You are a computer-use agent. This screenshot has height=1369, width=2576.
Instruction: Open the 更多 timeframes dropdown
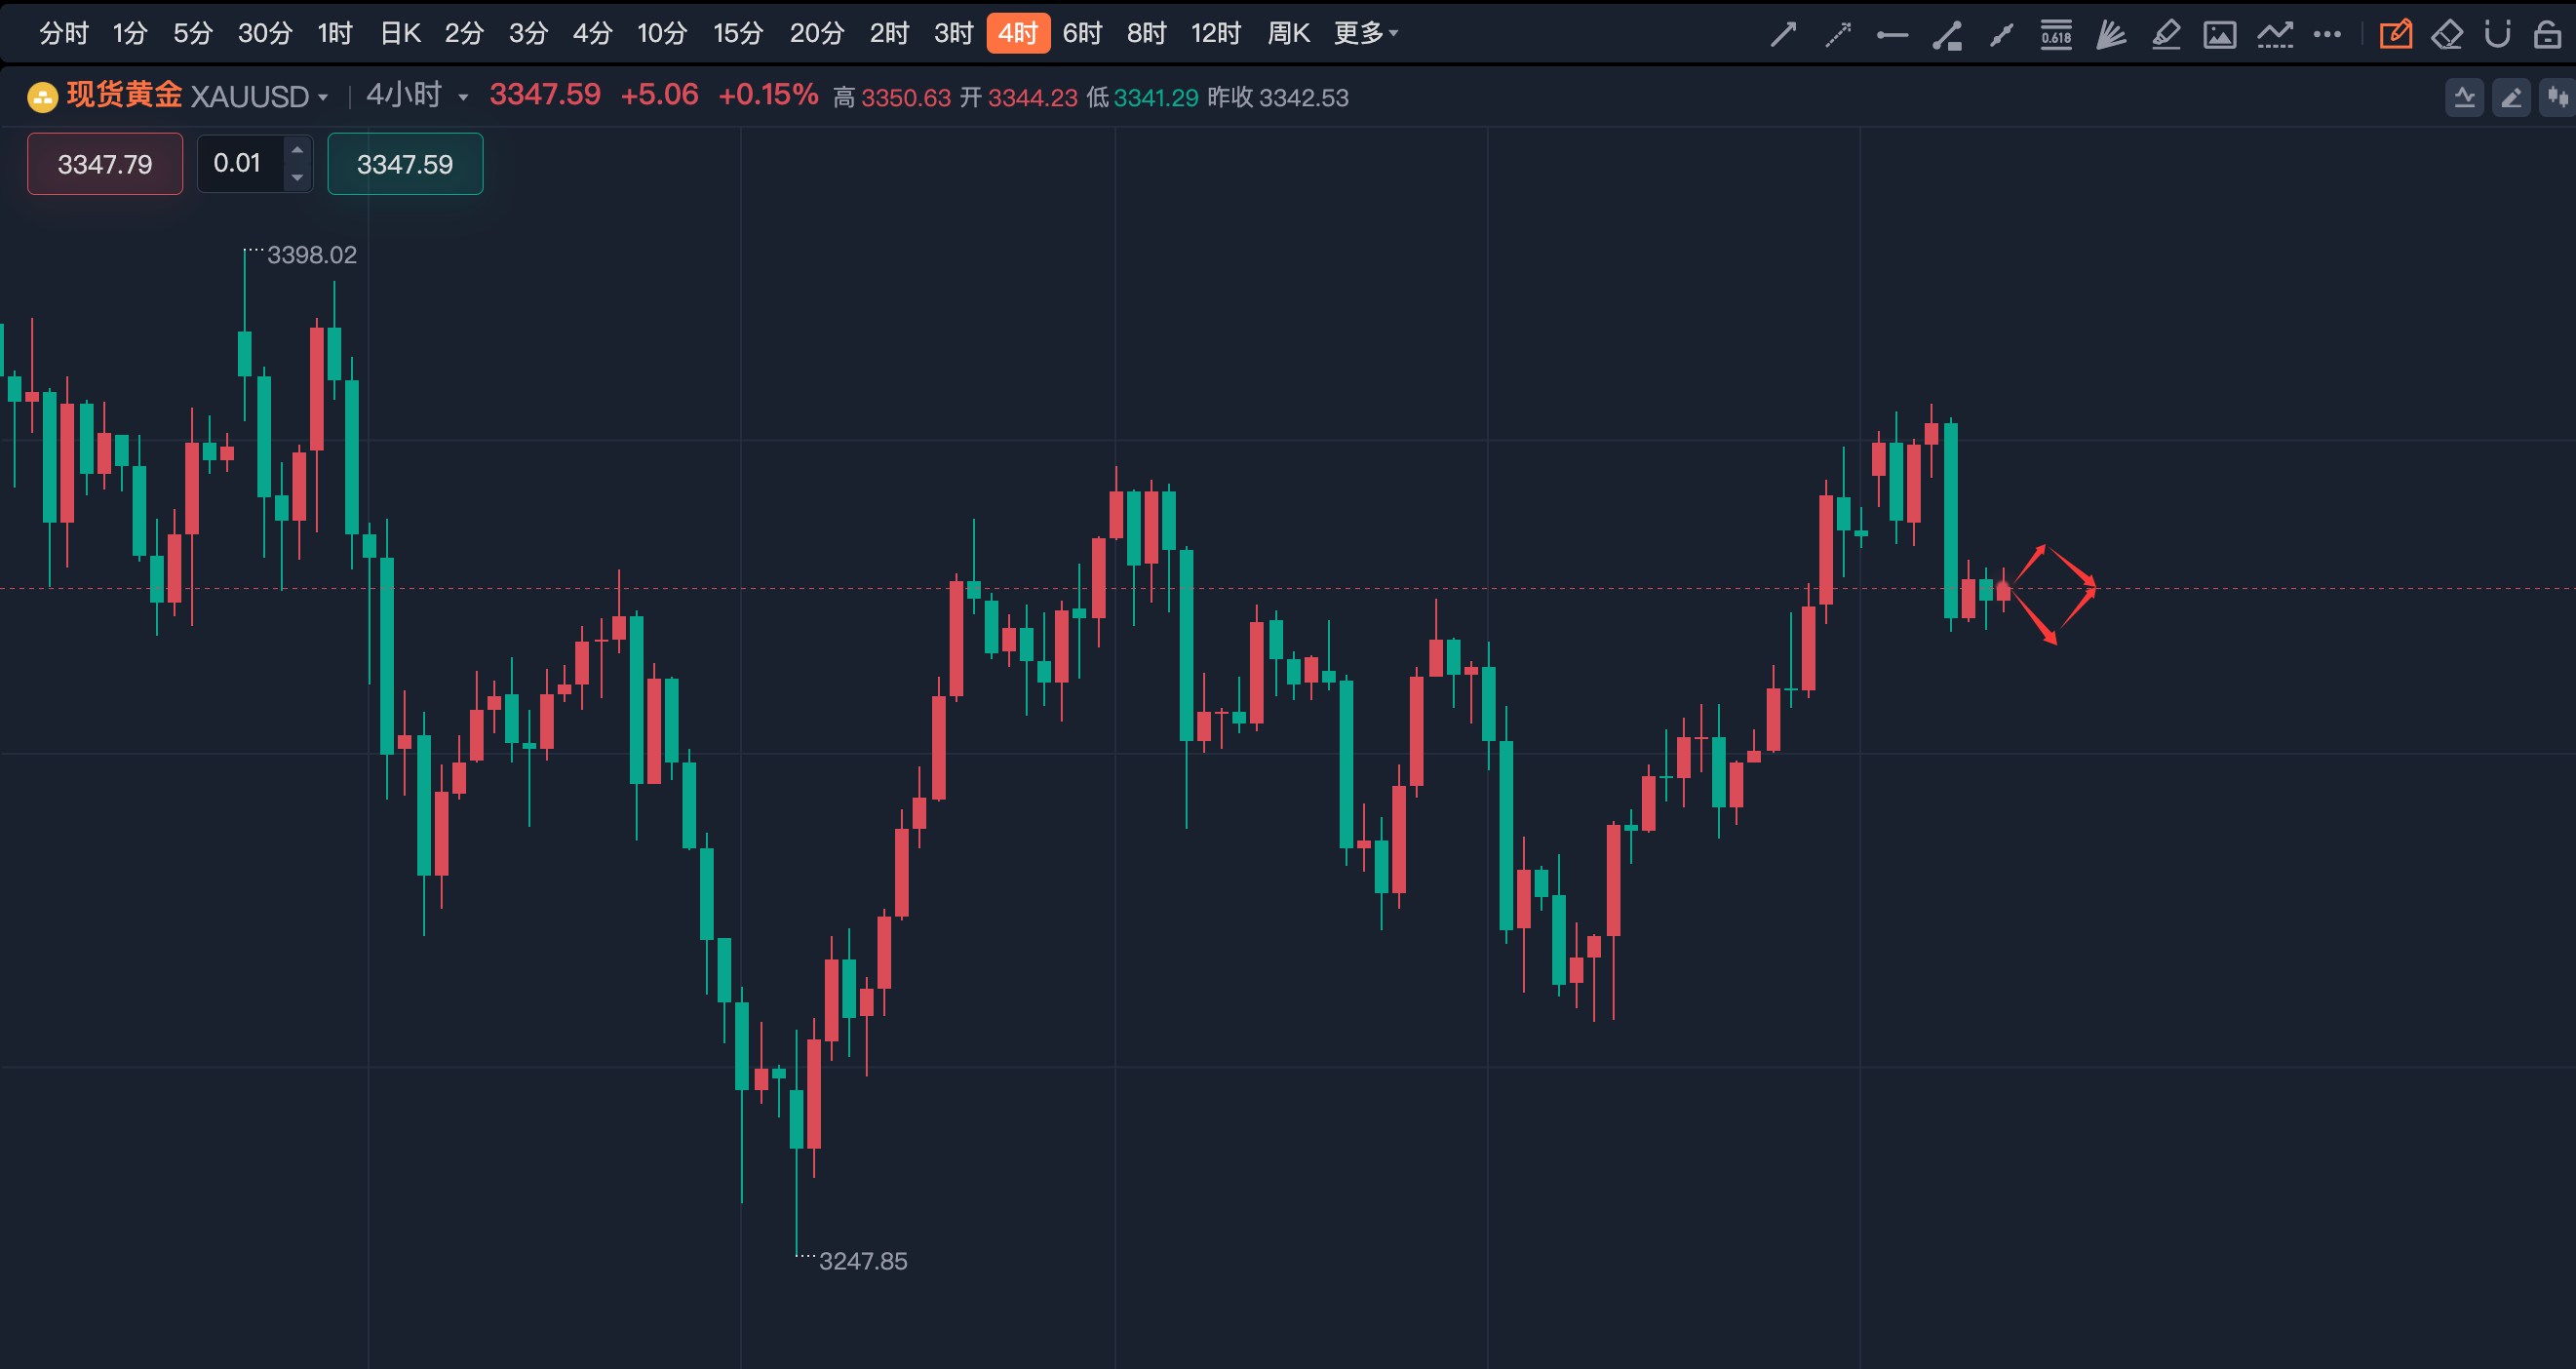(x=1365, y=33)
